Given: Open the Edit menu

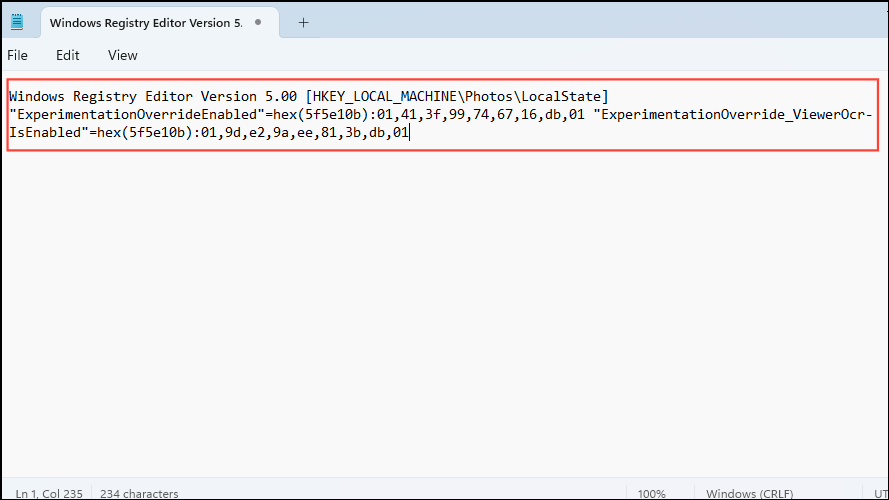Looking at the screenshot, I should [68, 55].
